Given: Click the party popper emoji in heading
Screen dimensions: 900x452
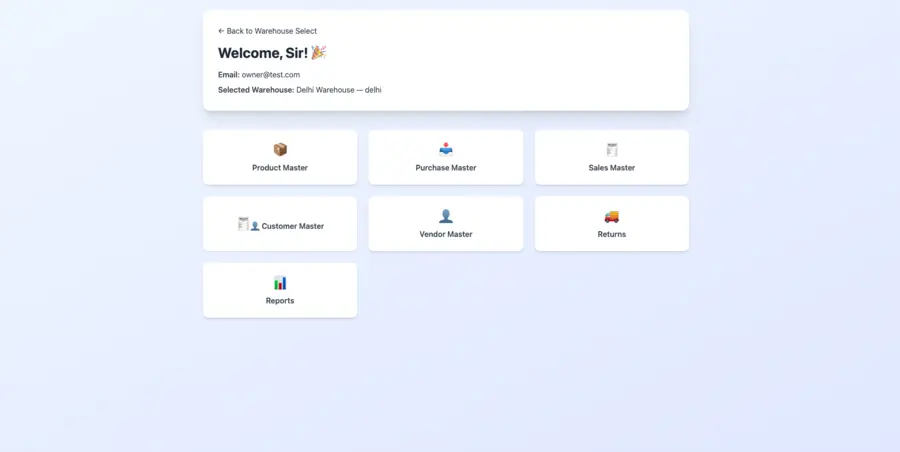Looking at the screenshot, I should pos(319,52).
